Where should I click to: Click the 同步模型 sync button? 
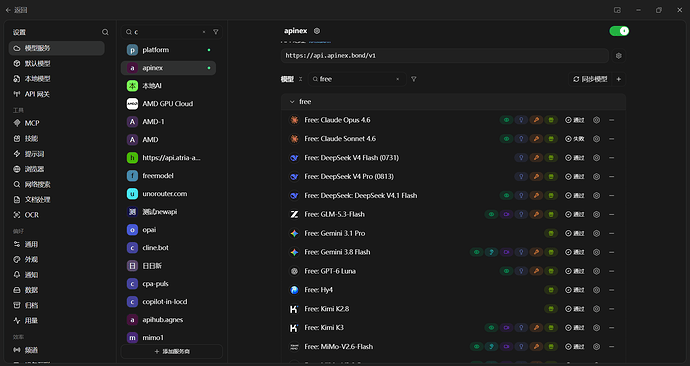point(590,79)
